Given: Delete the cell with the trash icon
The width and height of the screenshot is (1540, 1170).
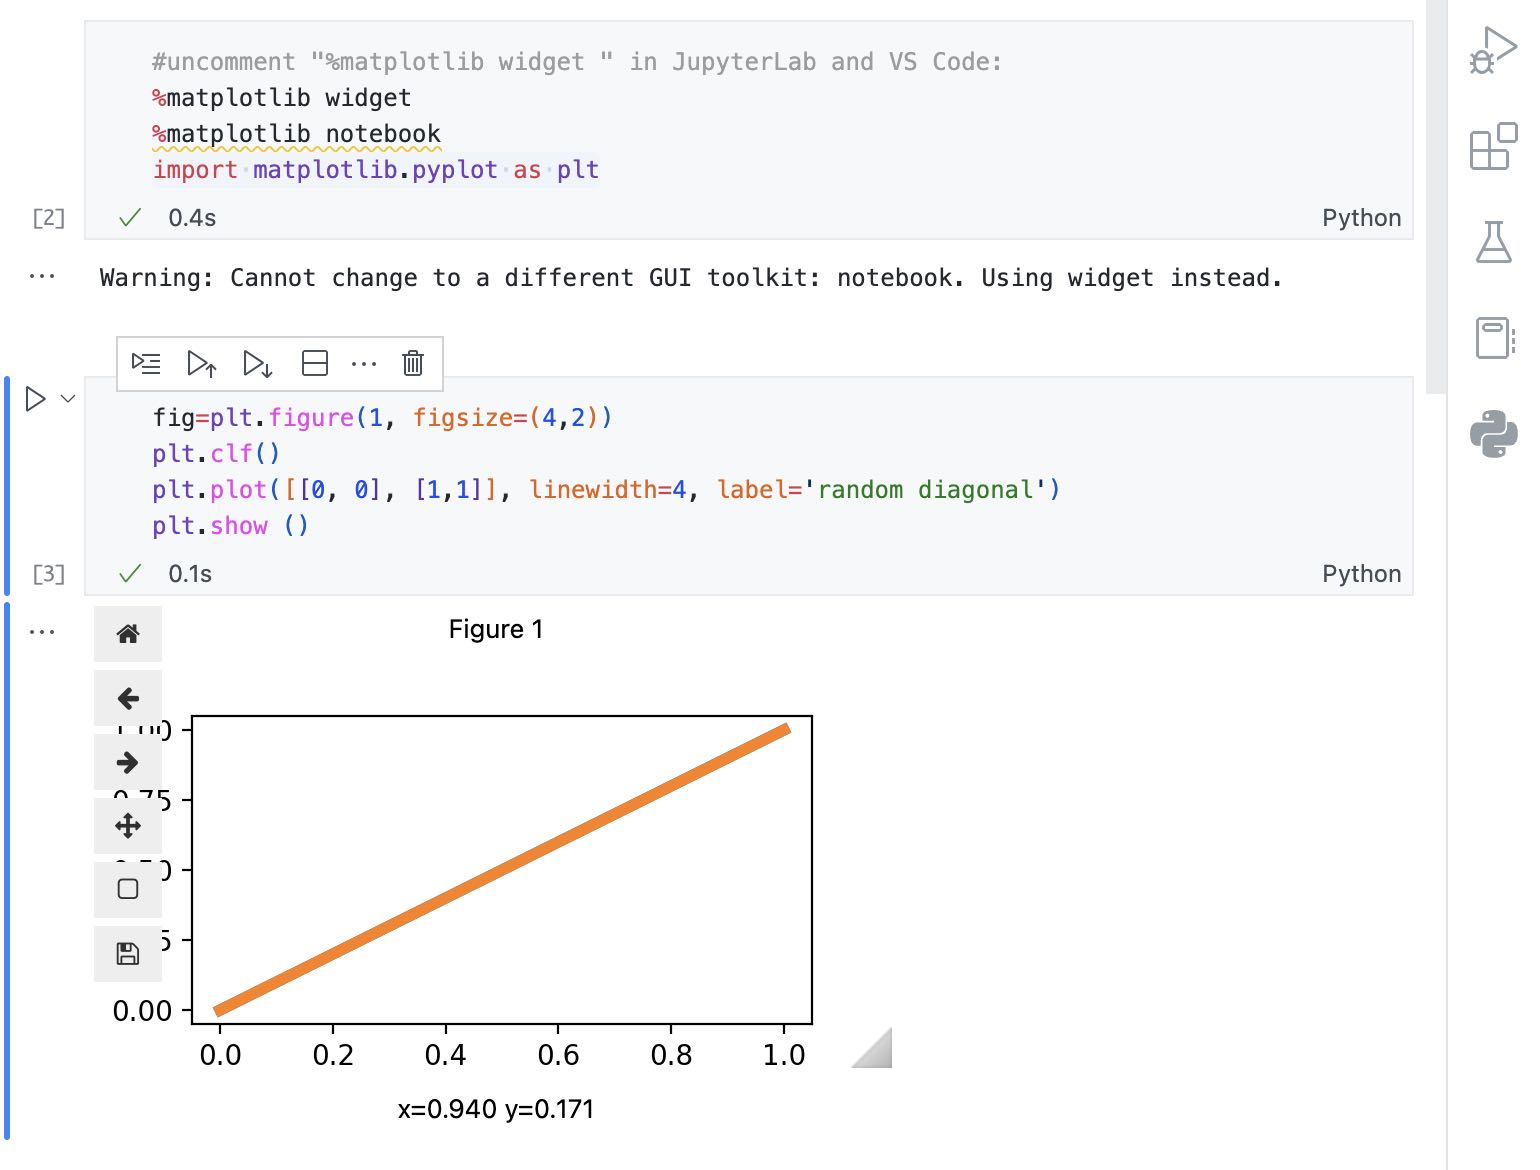Looking at the screenshot, I should 411,363.
